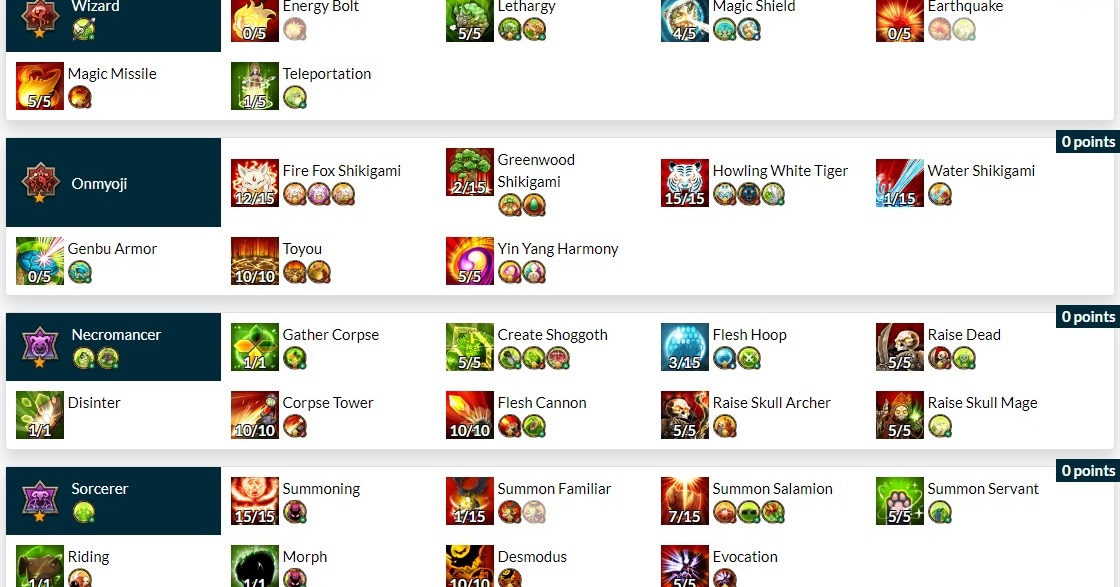The height and width of the screenshot is (587, 1120).
Task: Click the Fire Fox Shikigami skill icon
Action: coord(255,183)
